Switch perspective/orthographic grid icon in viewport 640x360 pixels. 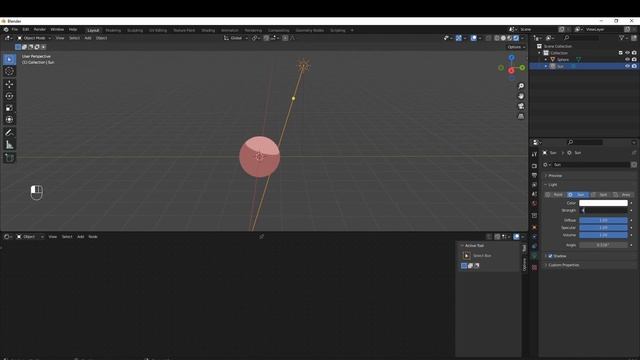(x=521, y=116)
